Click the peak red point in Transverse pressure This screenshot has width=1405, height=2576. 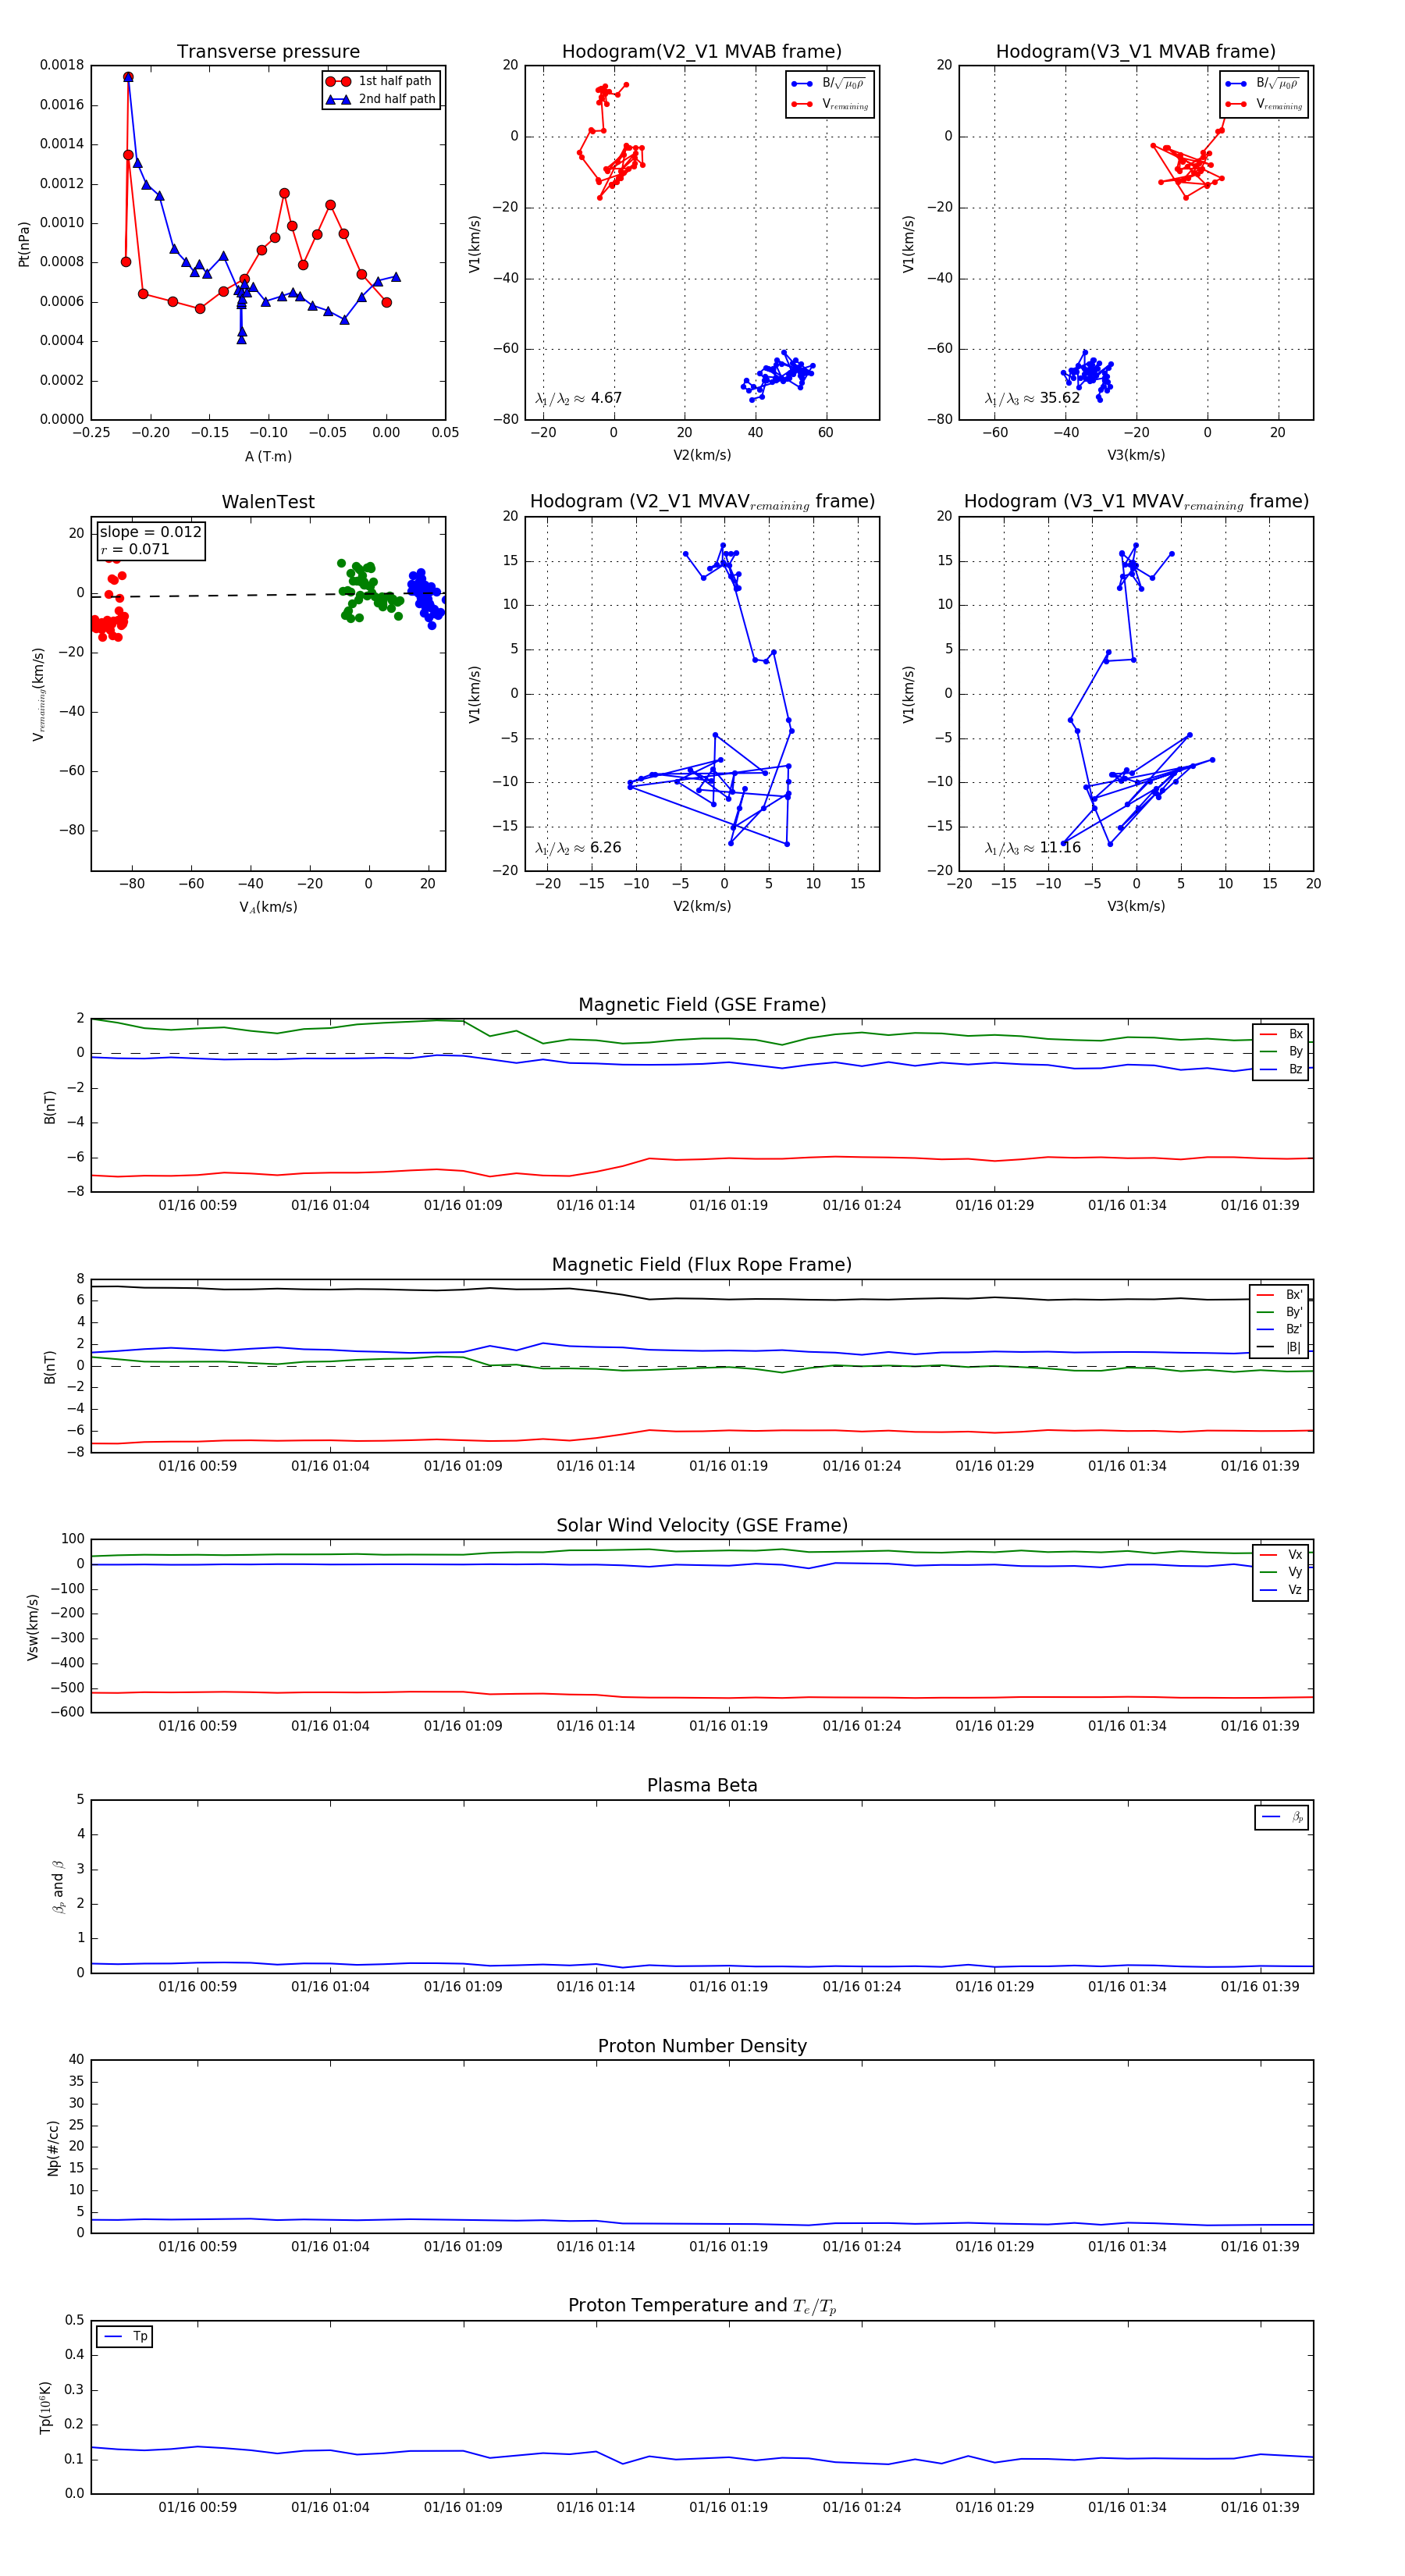(x=128, y=77)
